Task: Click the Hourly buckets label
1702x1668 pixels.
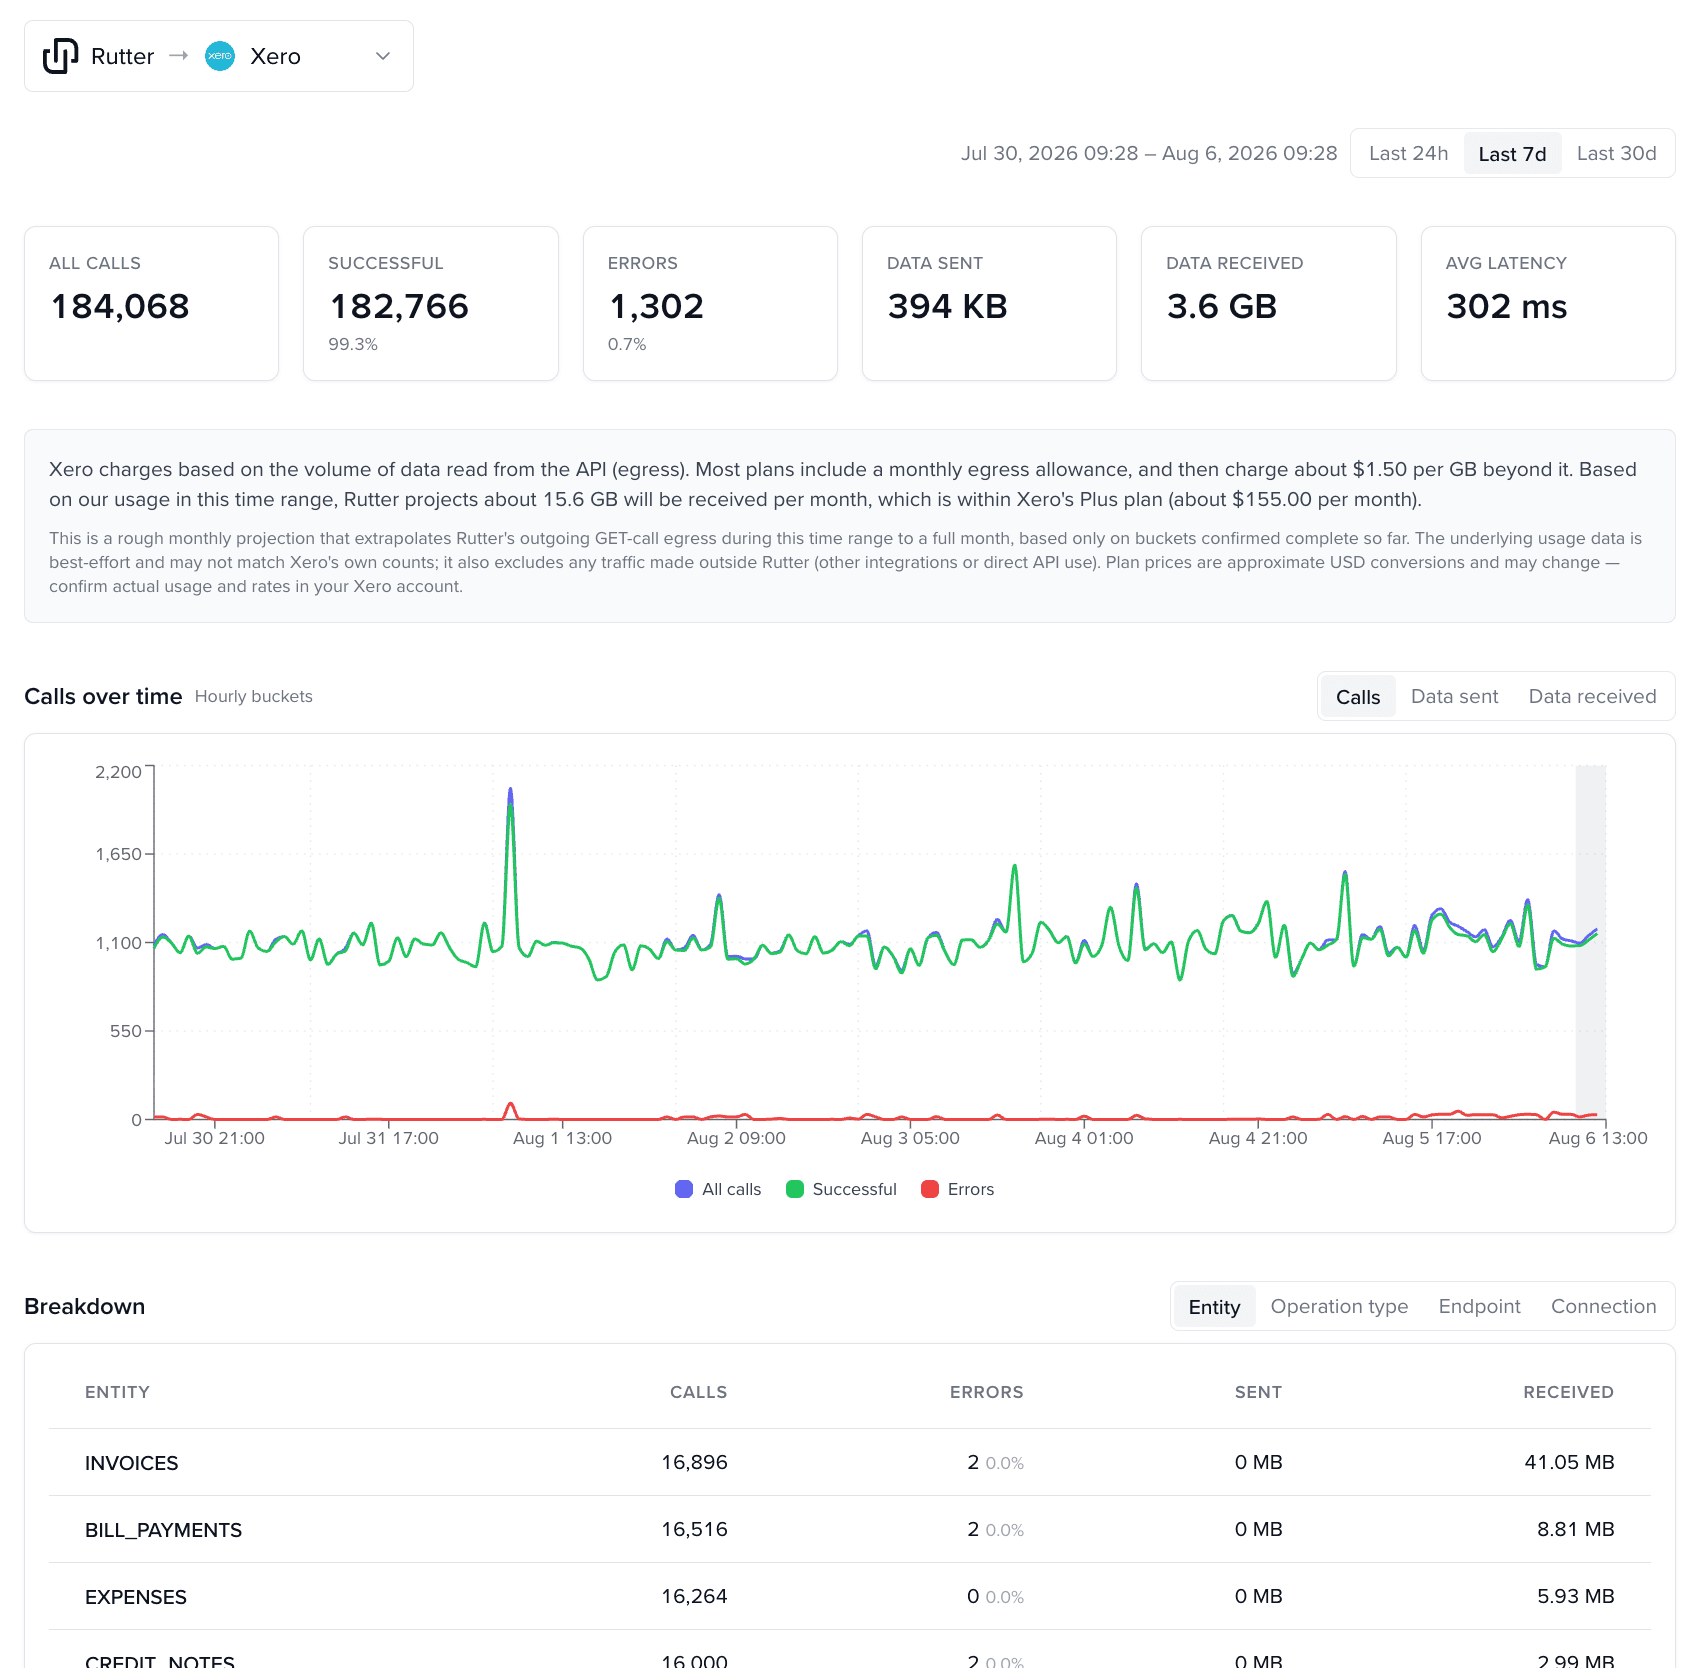Action: click(x=253, y=696)
